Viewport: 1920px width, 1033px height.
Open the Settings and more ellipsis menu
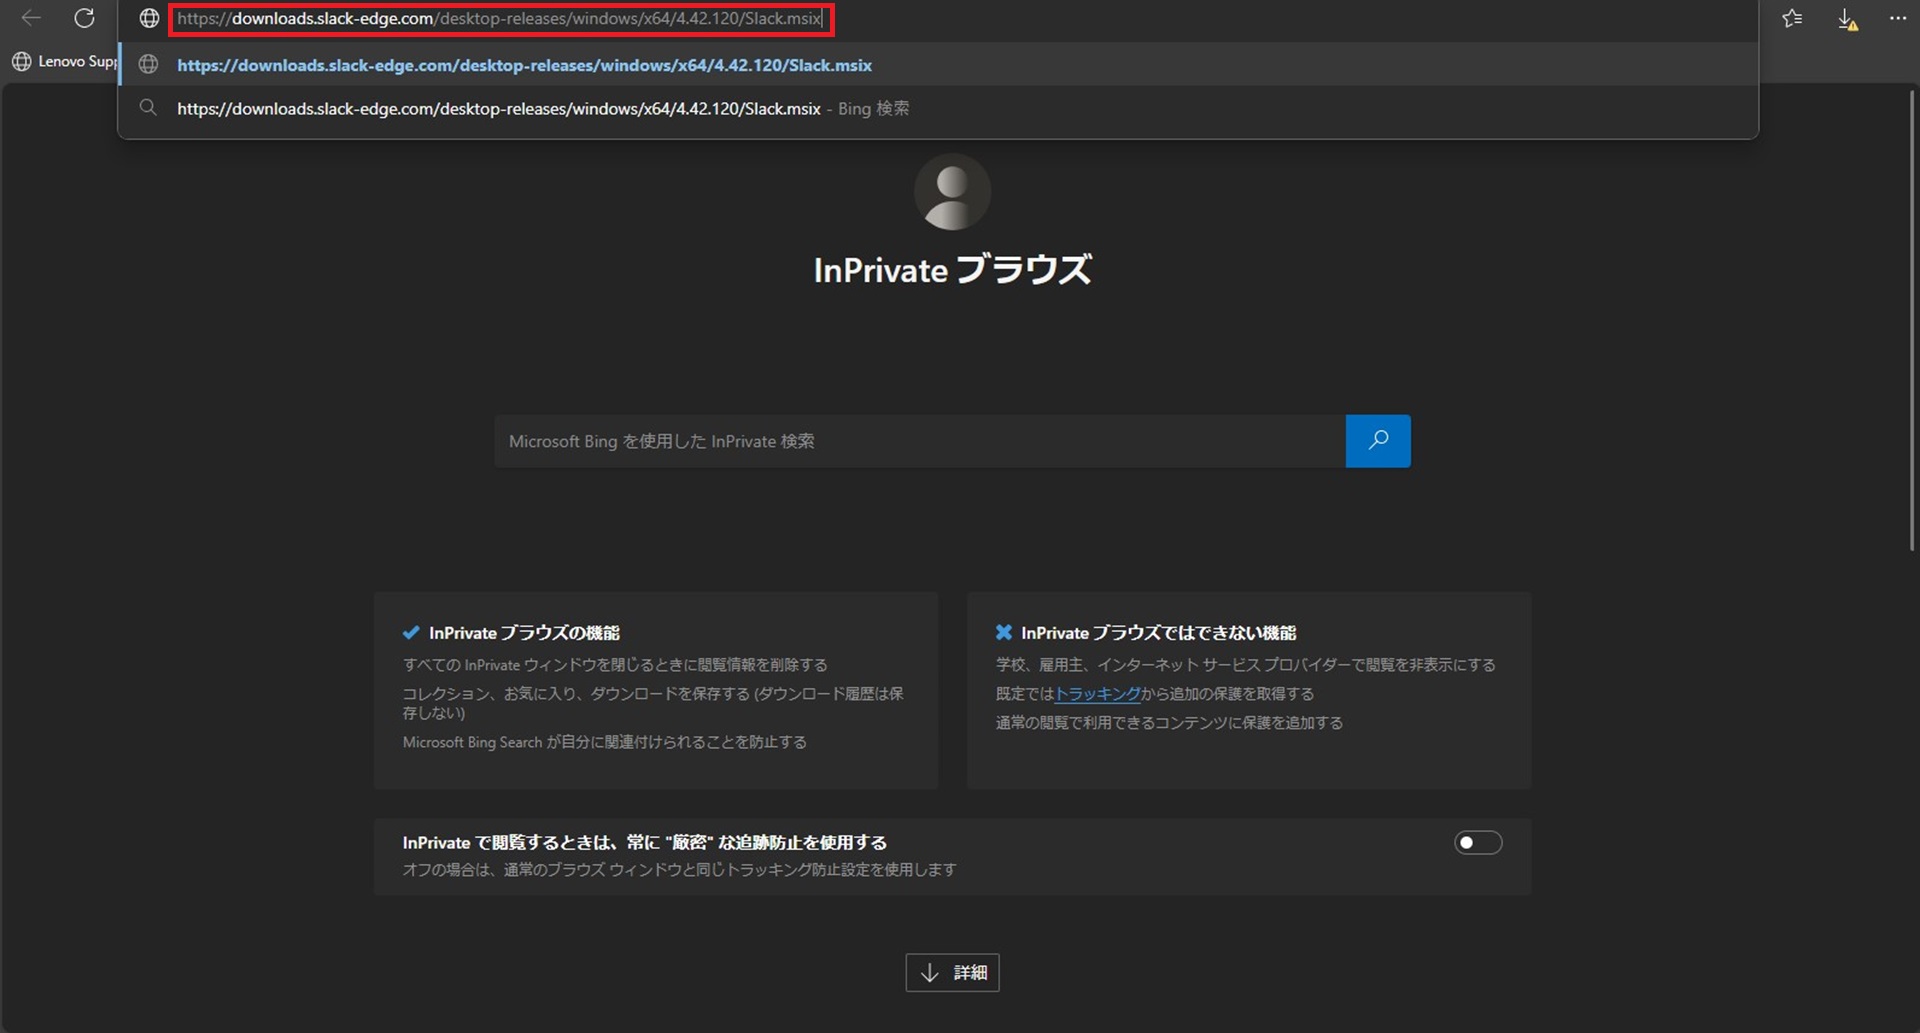[x=1897, y=18]
